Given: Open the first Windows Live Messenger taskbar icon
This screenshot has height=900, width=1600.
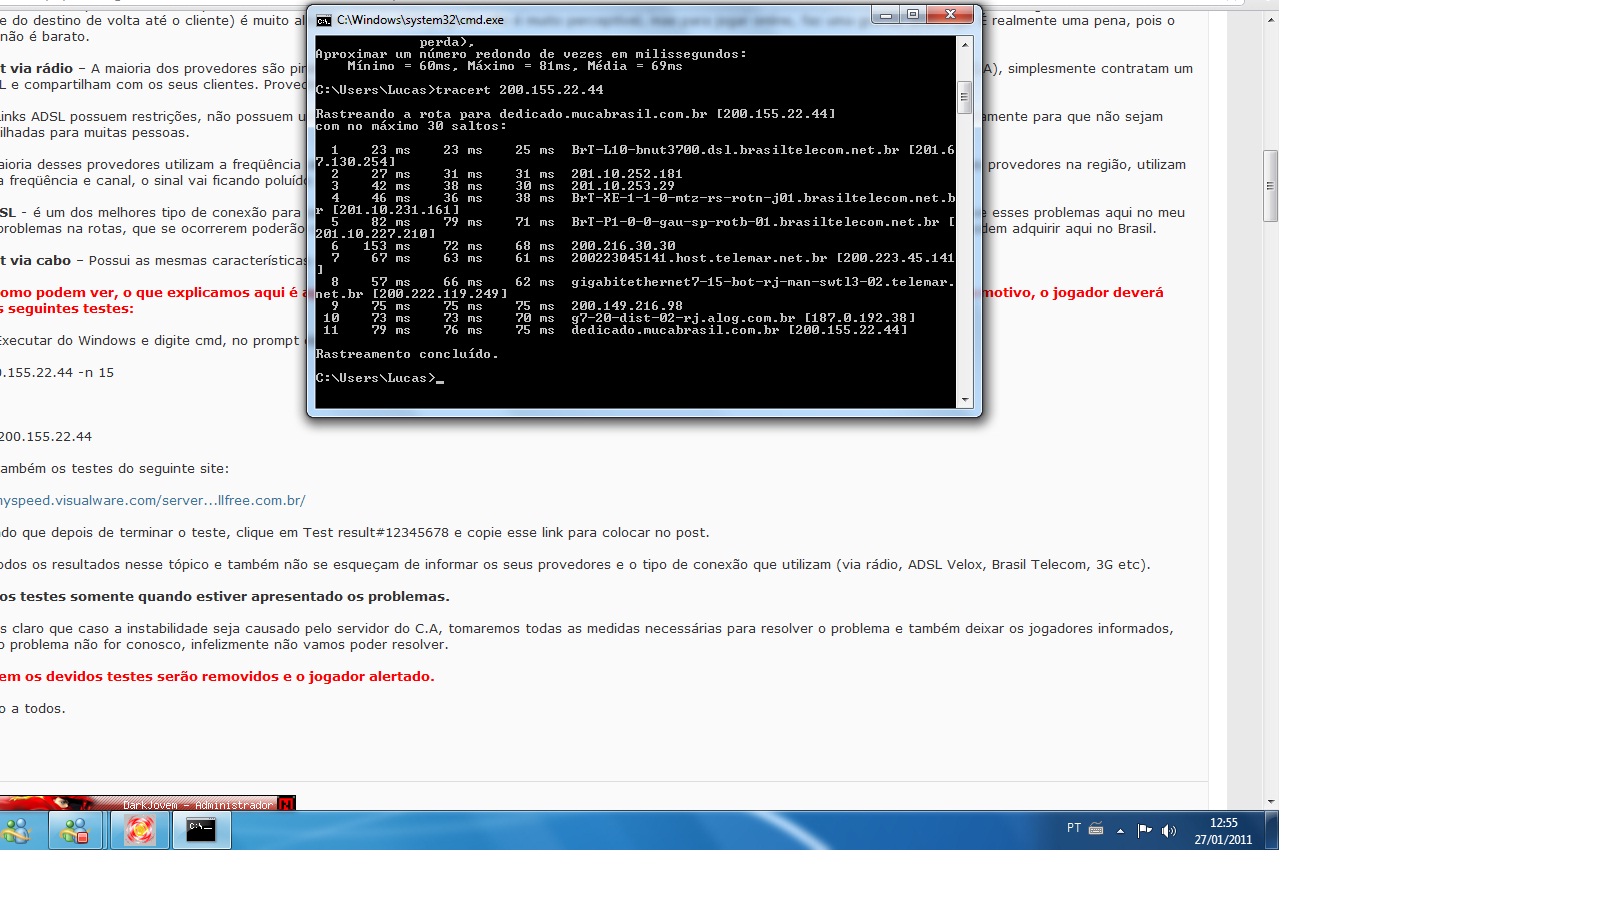Looking at the screenshot, I should tap(17, 830).
